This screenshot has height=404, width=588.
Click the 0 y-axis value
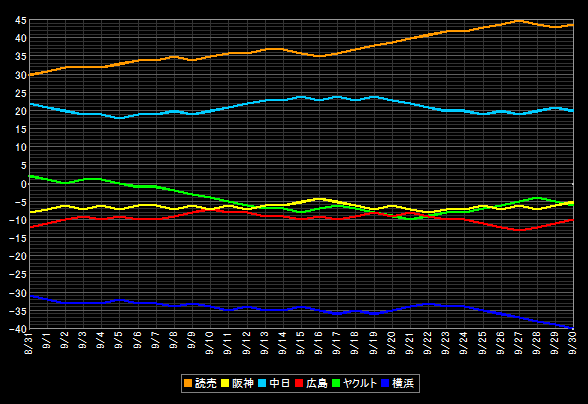[24, 184]
